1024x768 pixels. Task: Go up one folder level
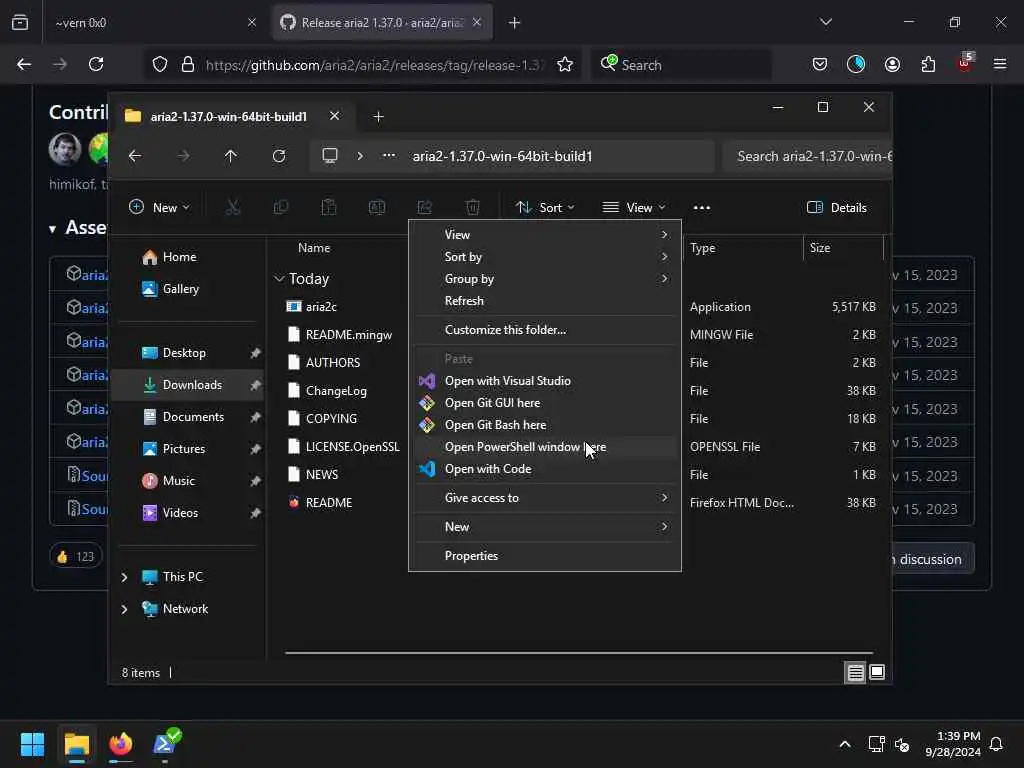(x=231, y=156)
